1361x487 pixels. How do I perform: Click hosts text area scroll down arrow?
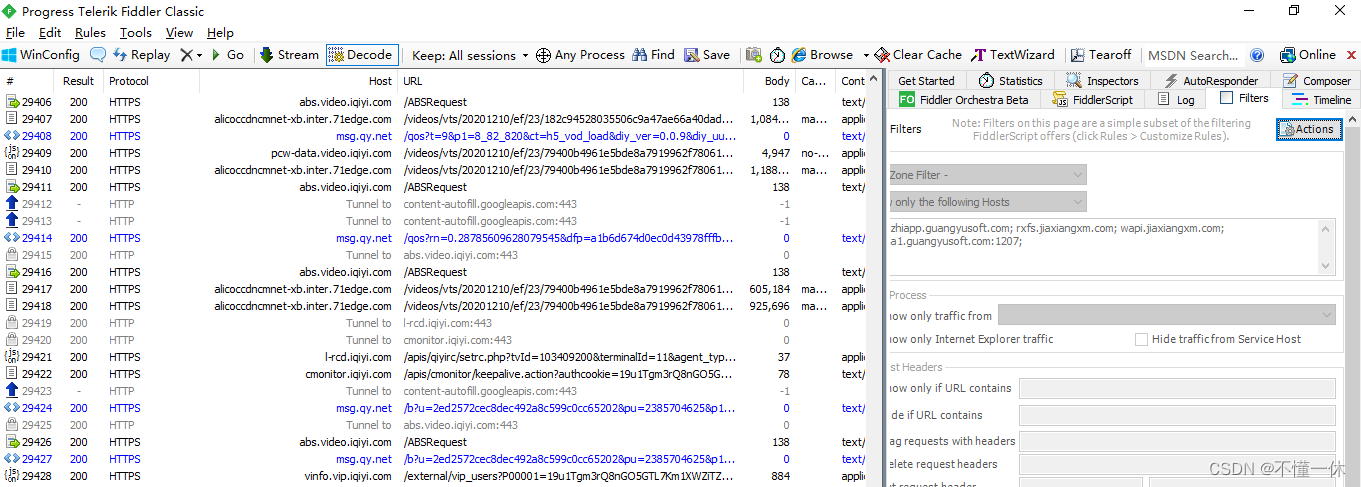click(1327, 266)
